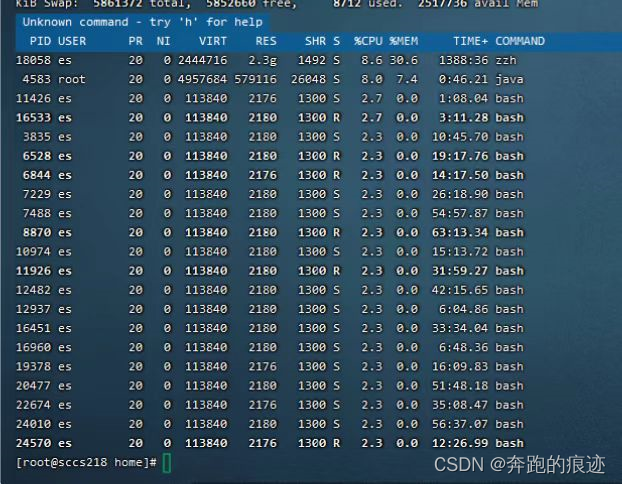This screenshot has height=484, width=622.
Task: Click the 1388:36 time value
Action: (463, 60)
